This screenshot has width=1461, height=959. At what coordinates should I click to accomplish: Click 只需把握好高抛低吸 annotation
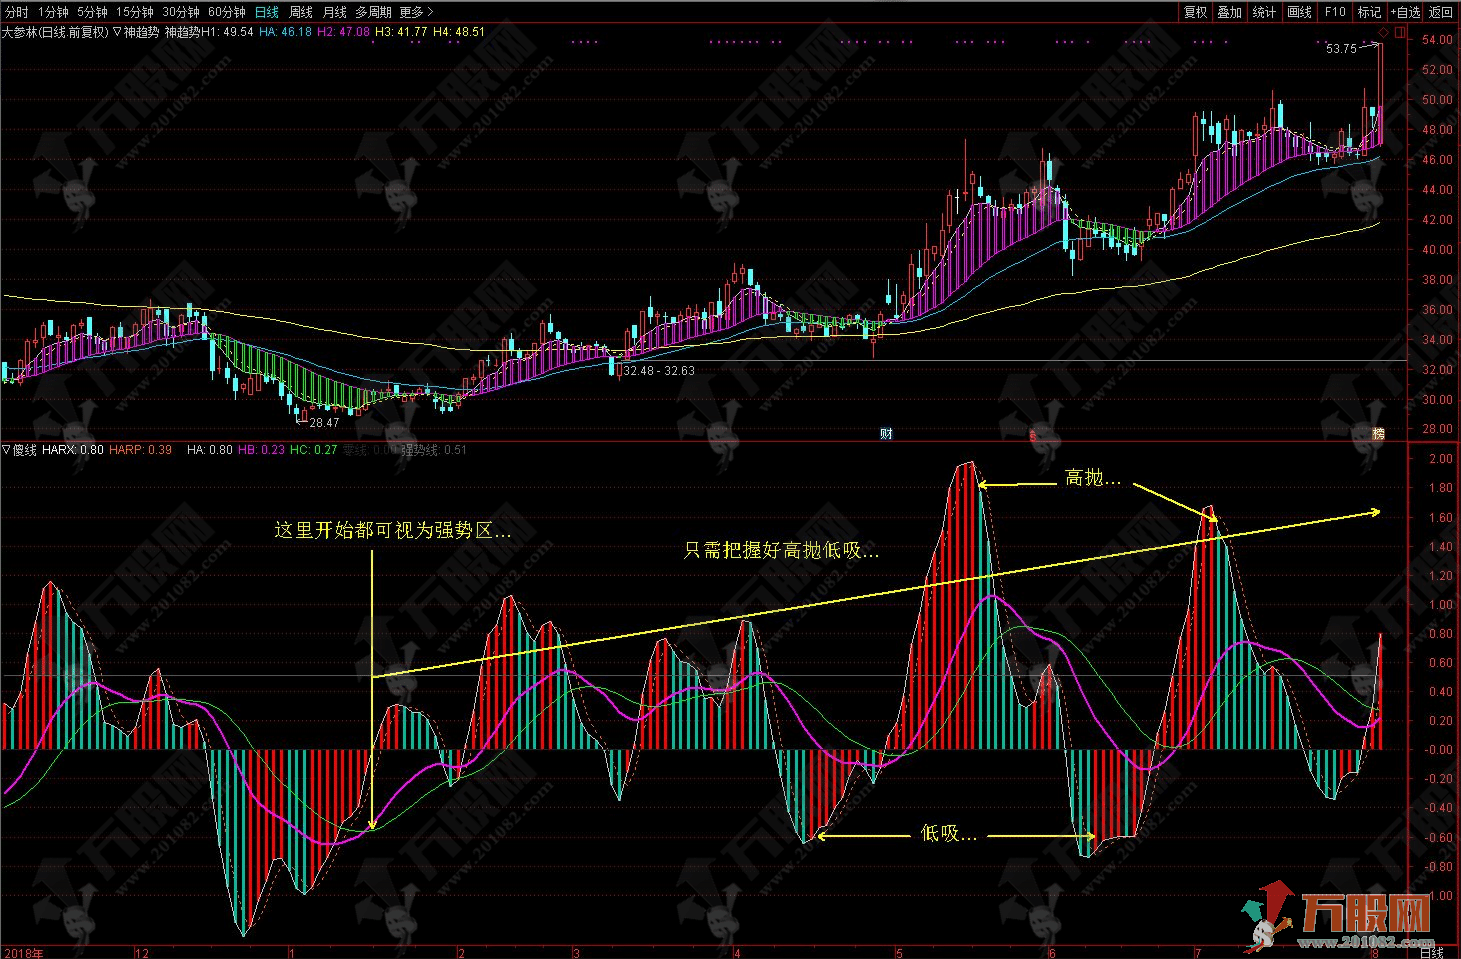[781, 550]
